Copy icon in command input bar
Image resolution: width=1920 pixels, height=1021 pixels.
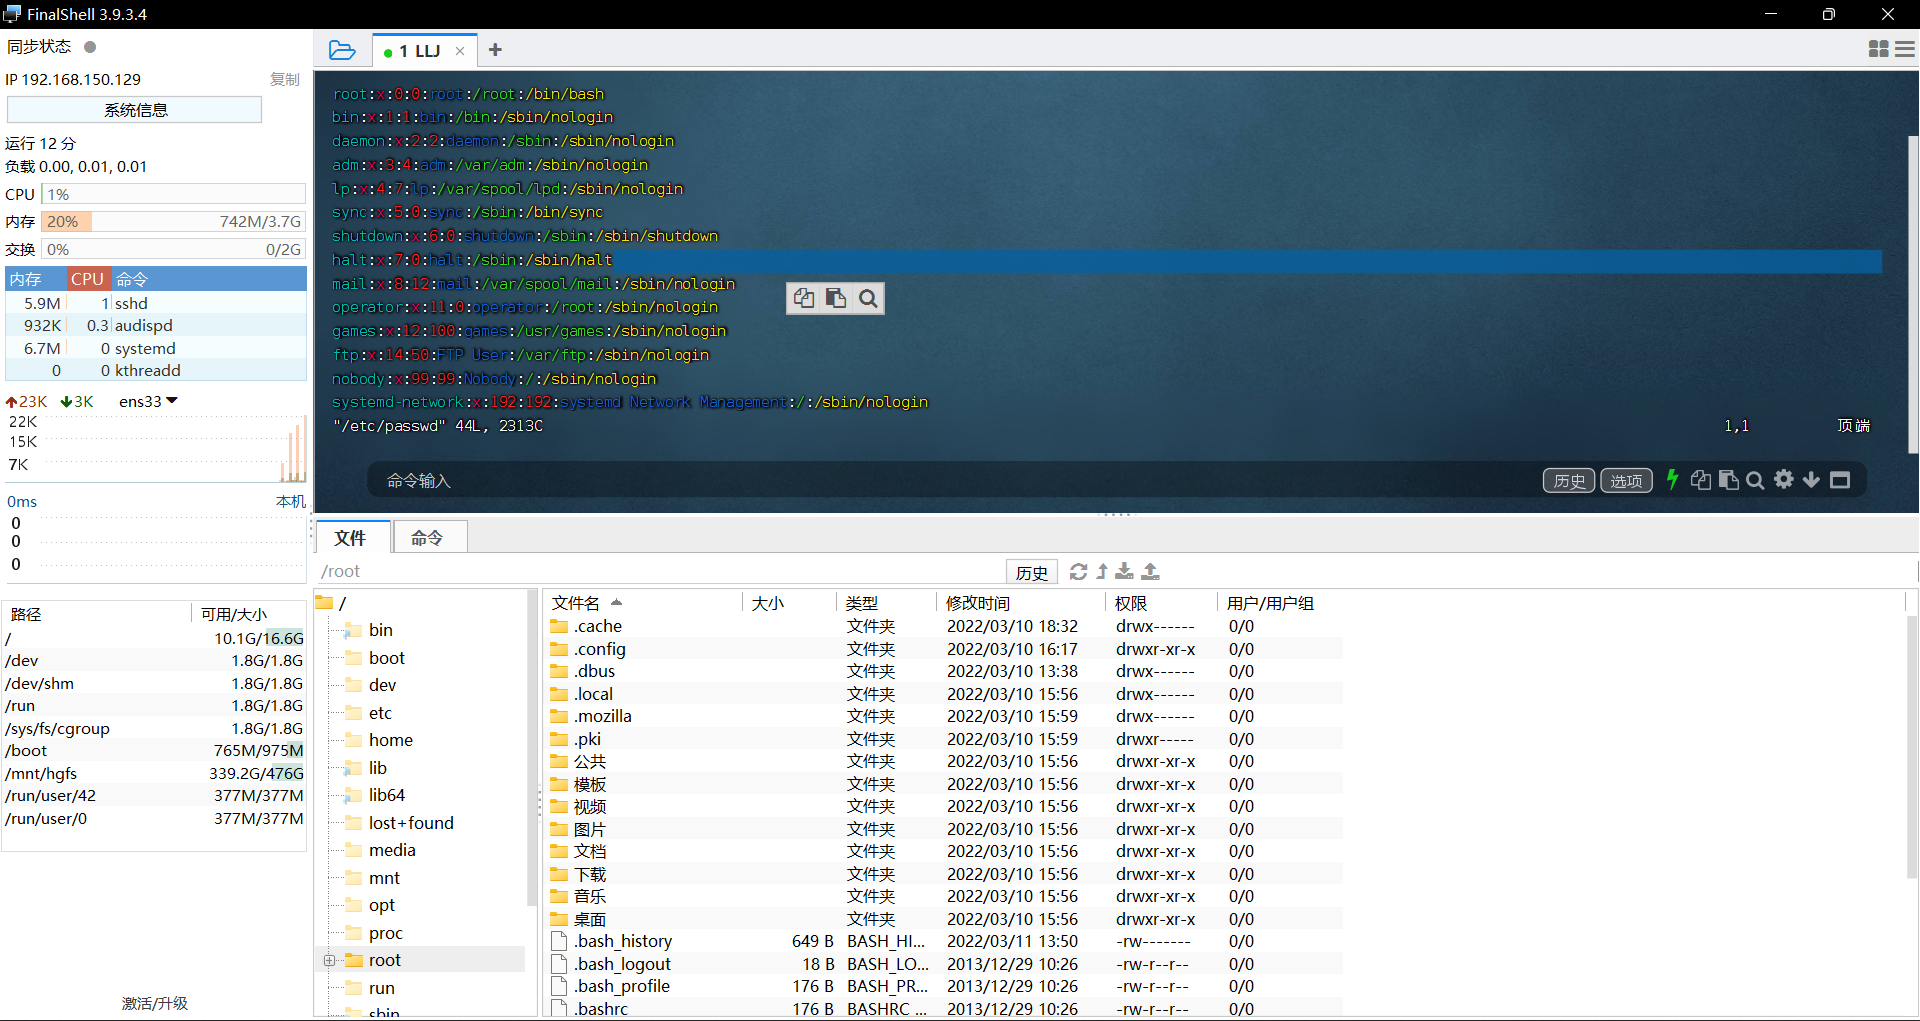(1700, 480)
